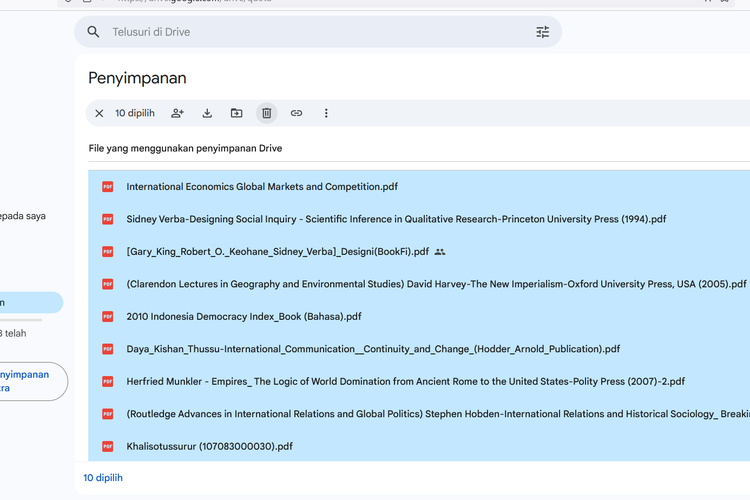The width and height of the screenshot is (750, 500).
Task: Move selected files to trash
Action: tap(267, 113)
